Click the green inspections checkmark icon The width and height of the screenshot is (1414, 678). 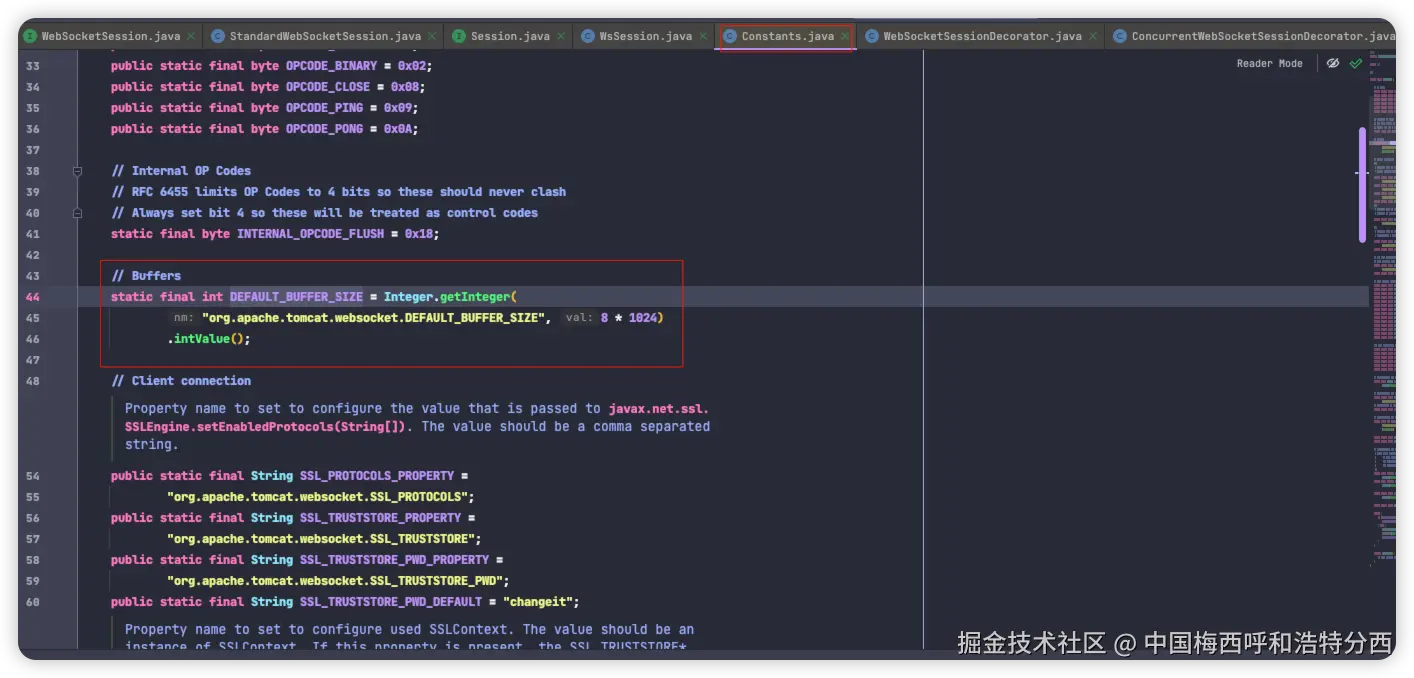click(x=1356, y=63)
